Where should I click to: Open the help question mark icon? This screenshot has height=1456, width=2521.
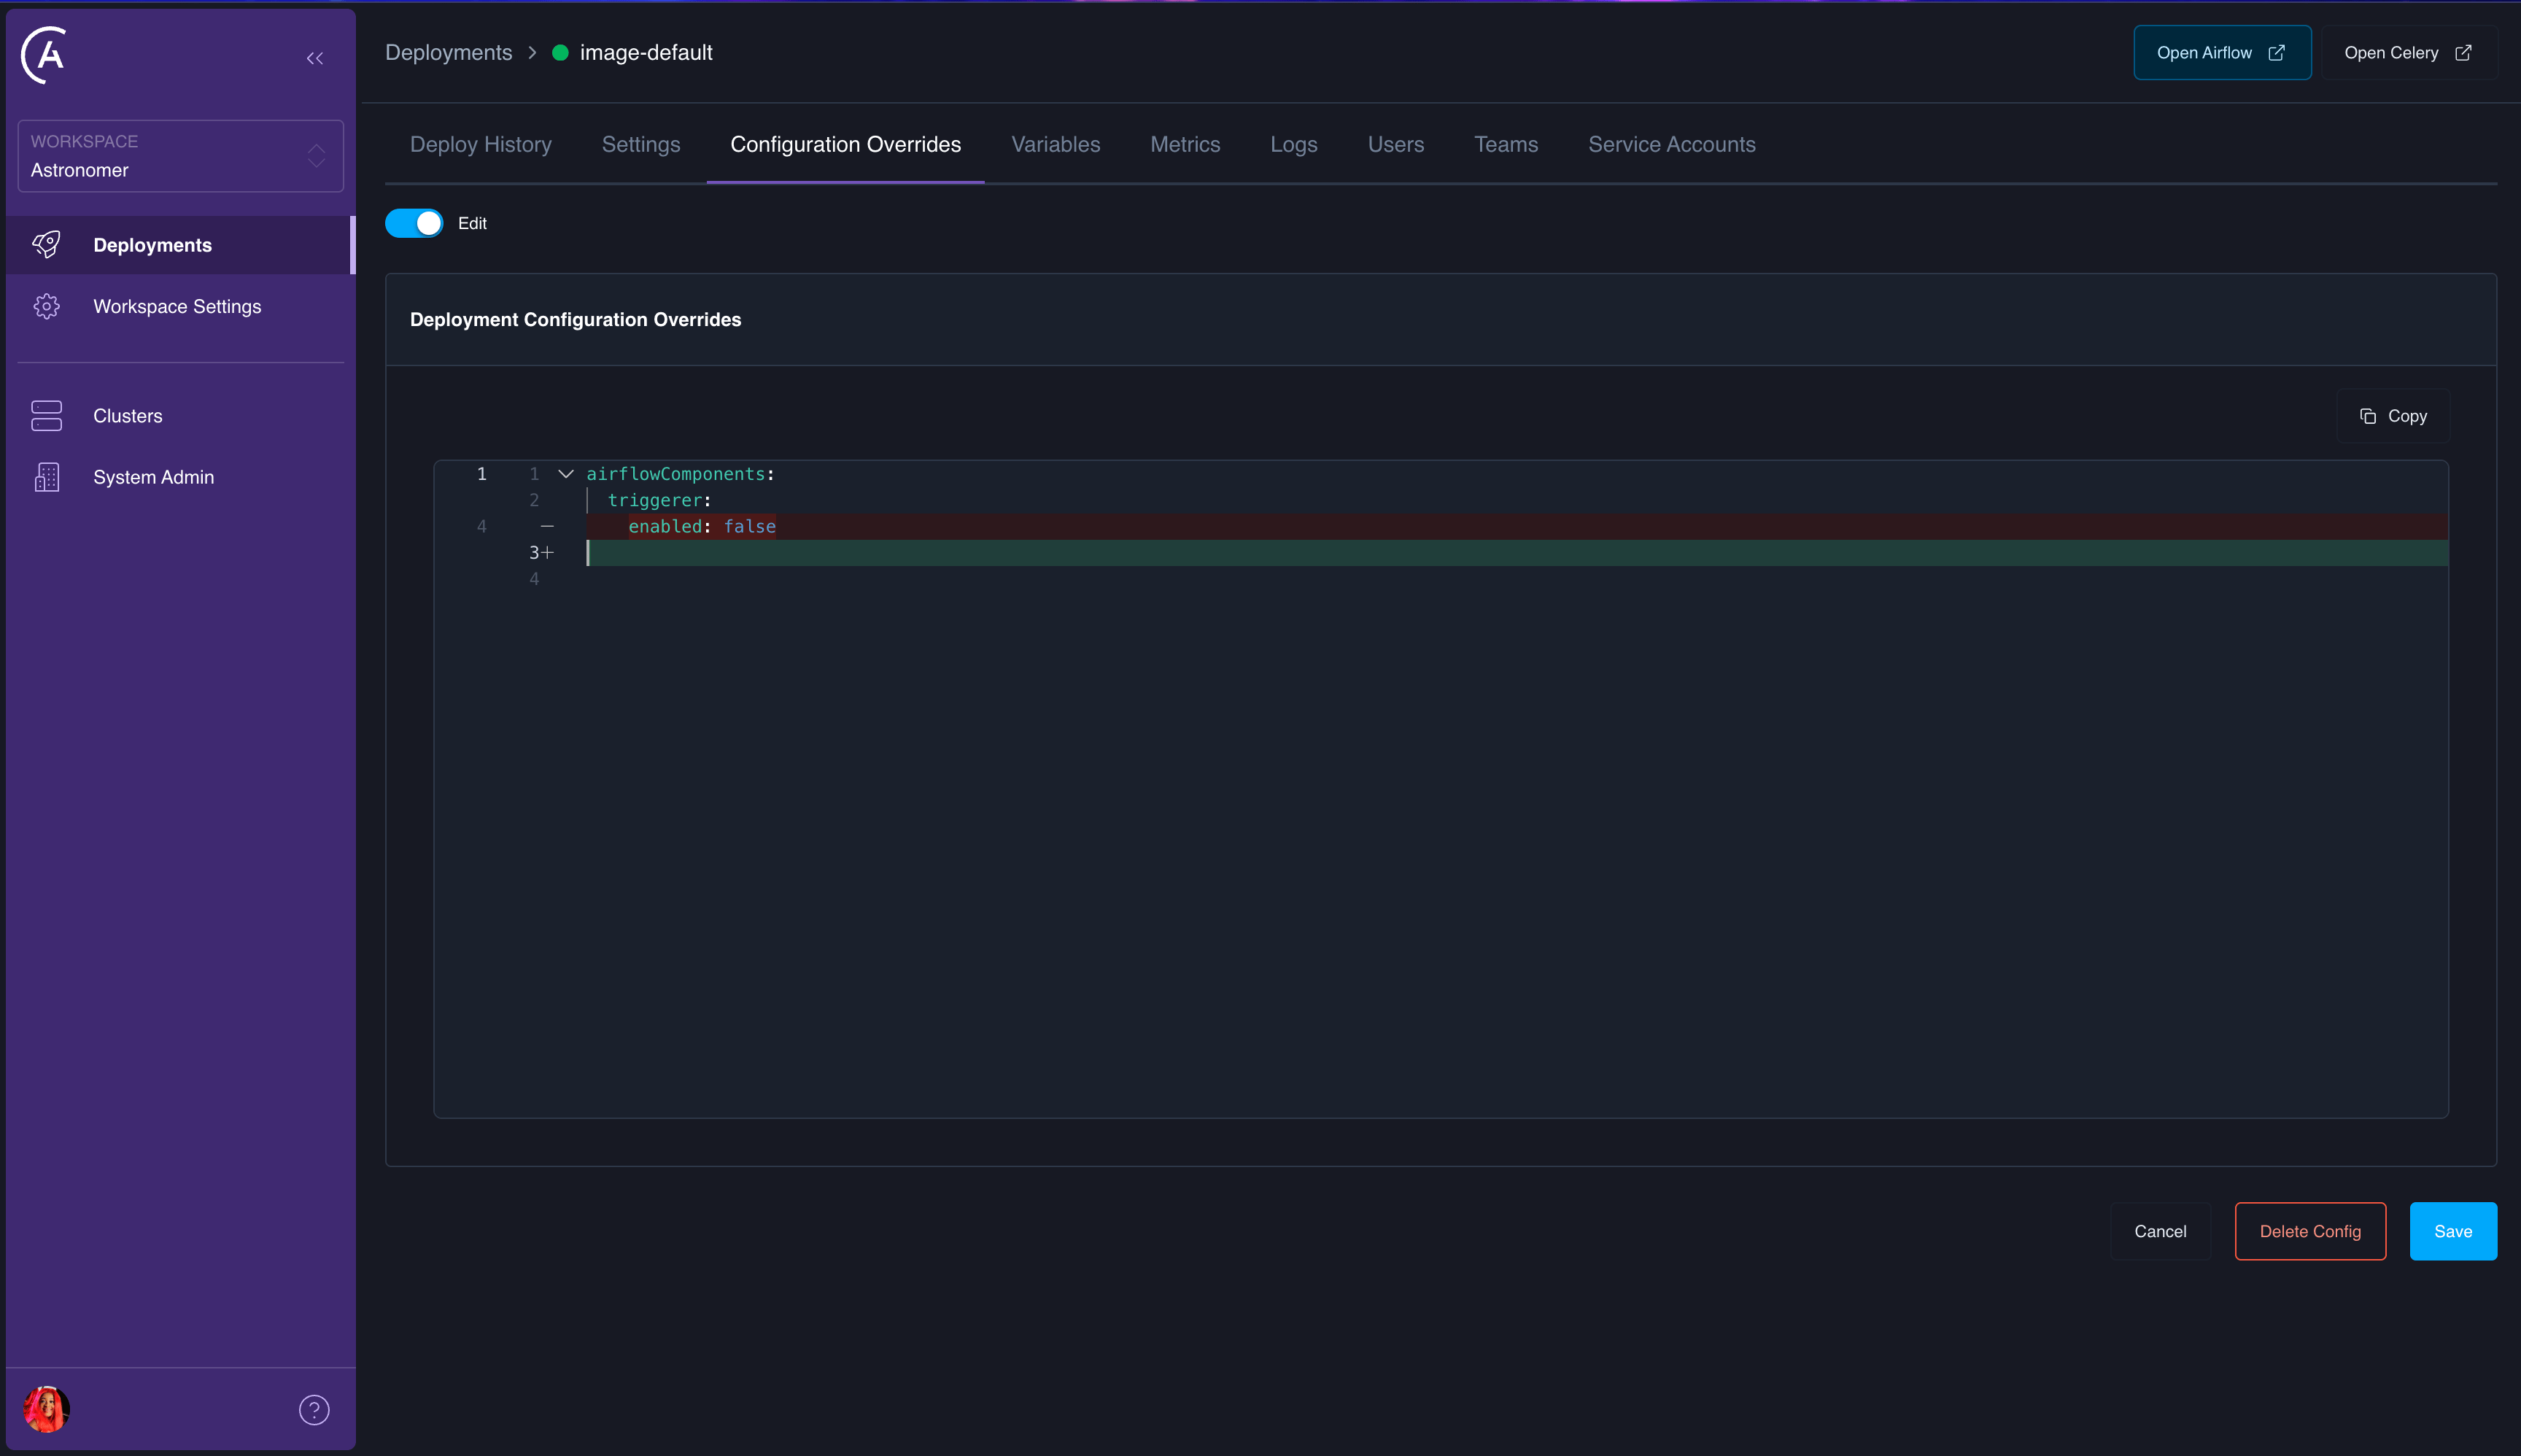coord(314,1410)
